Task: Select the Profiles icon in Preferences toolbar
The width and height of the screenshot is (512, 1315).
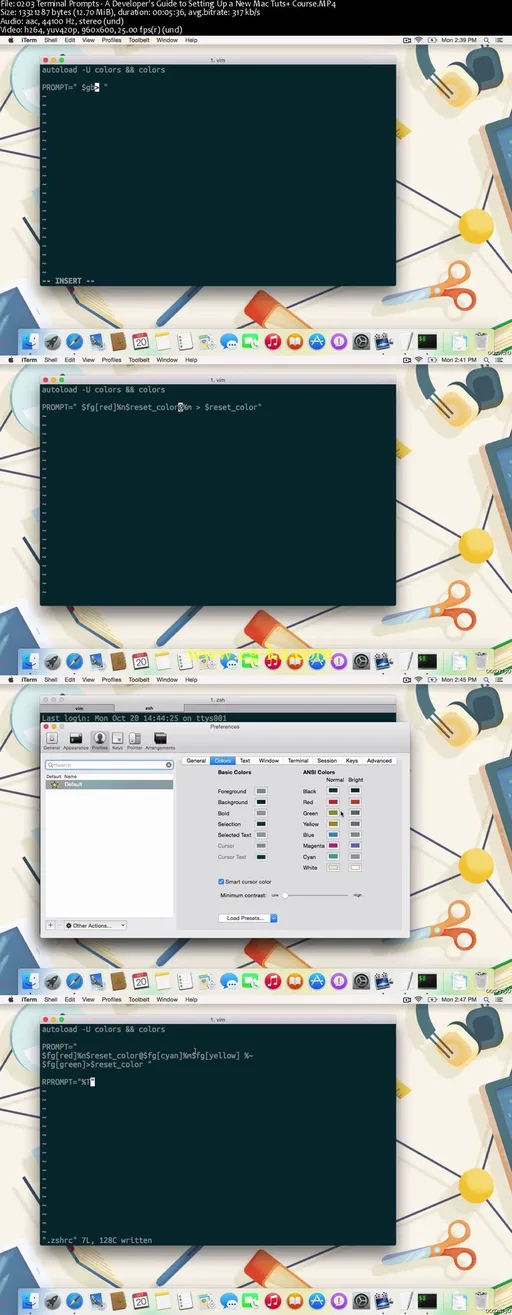Action: click(x=99, y=740)
